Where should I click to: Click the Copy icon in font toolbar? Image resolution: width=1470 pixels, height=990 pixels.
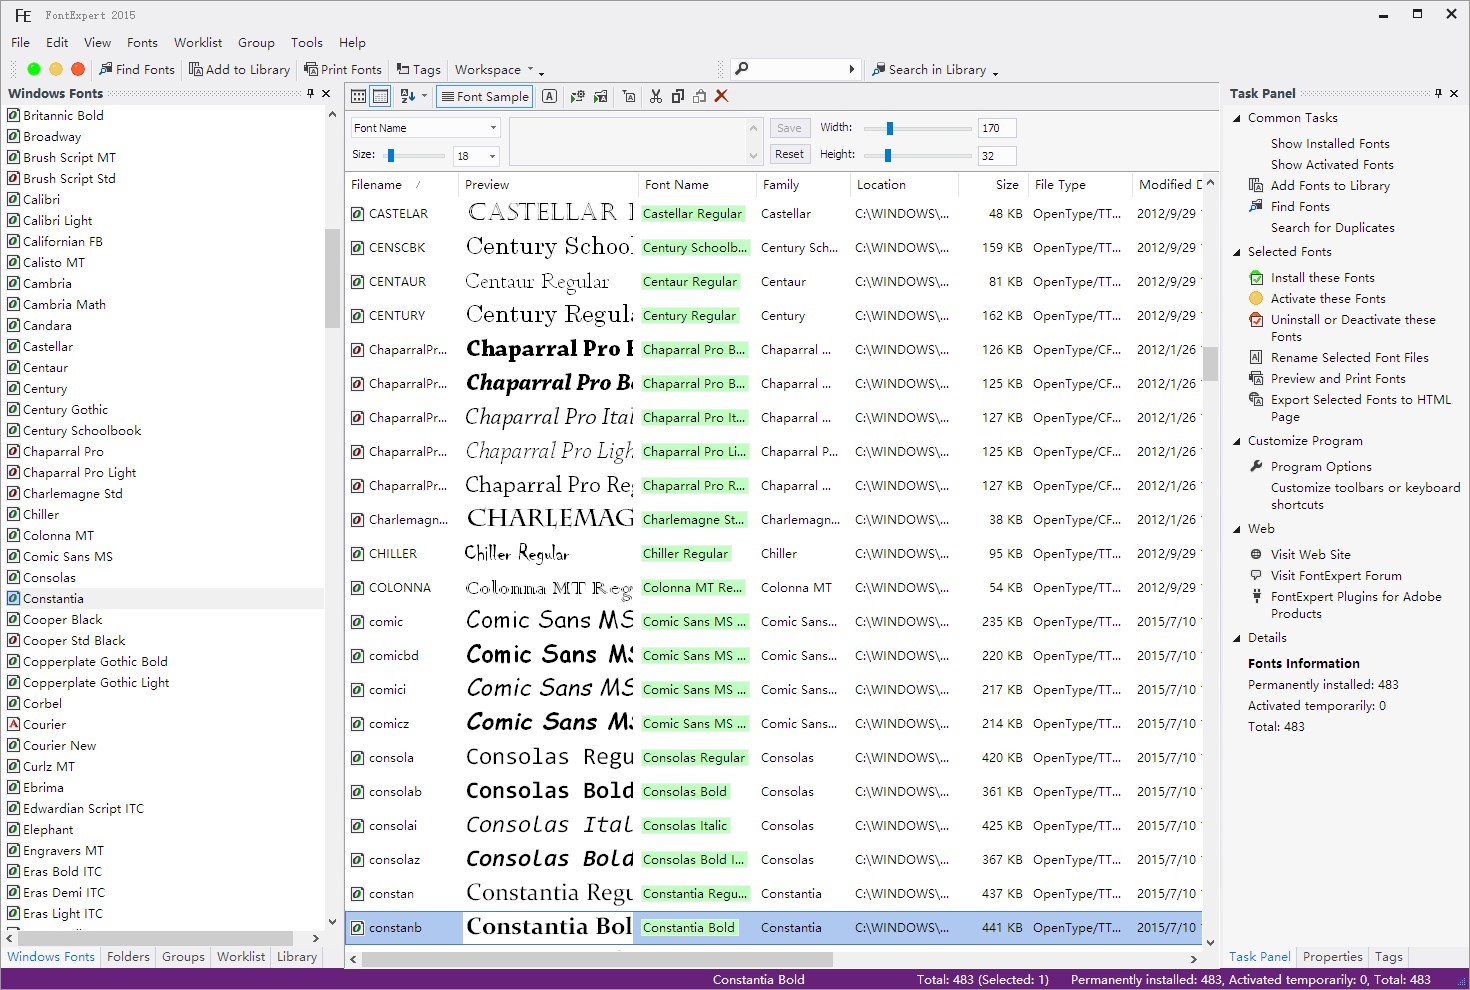pos(678,96)
